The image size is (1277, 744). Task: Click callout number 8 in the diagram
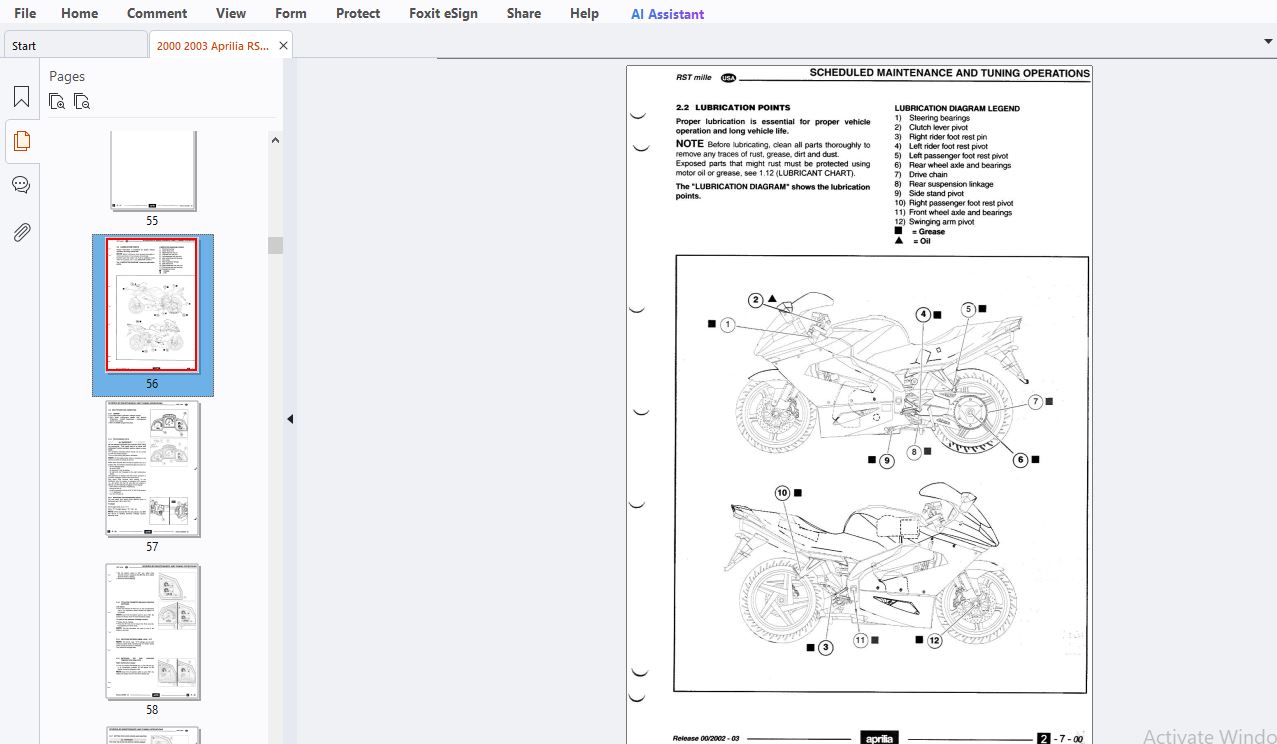[x=914, y=452]
